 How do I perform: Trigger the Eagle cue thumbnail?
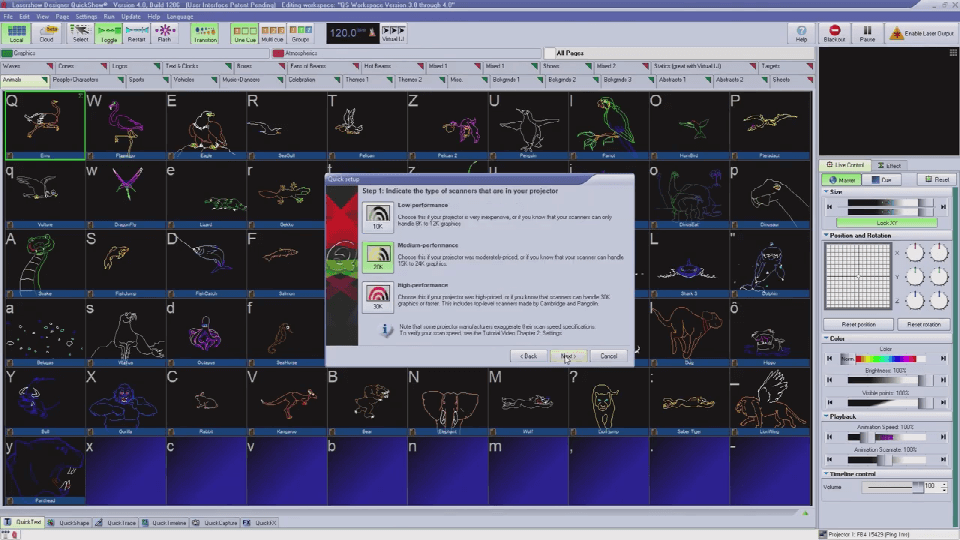pyautogui.click(x=206, y=126)
